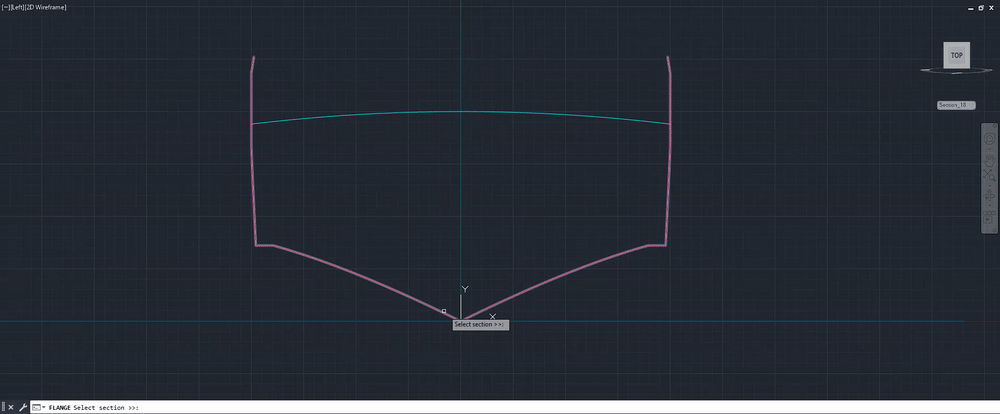Expand recent commands dropdown arrow

coord(44,407)
